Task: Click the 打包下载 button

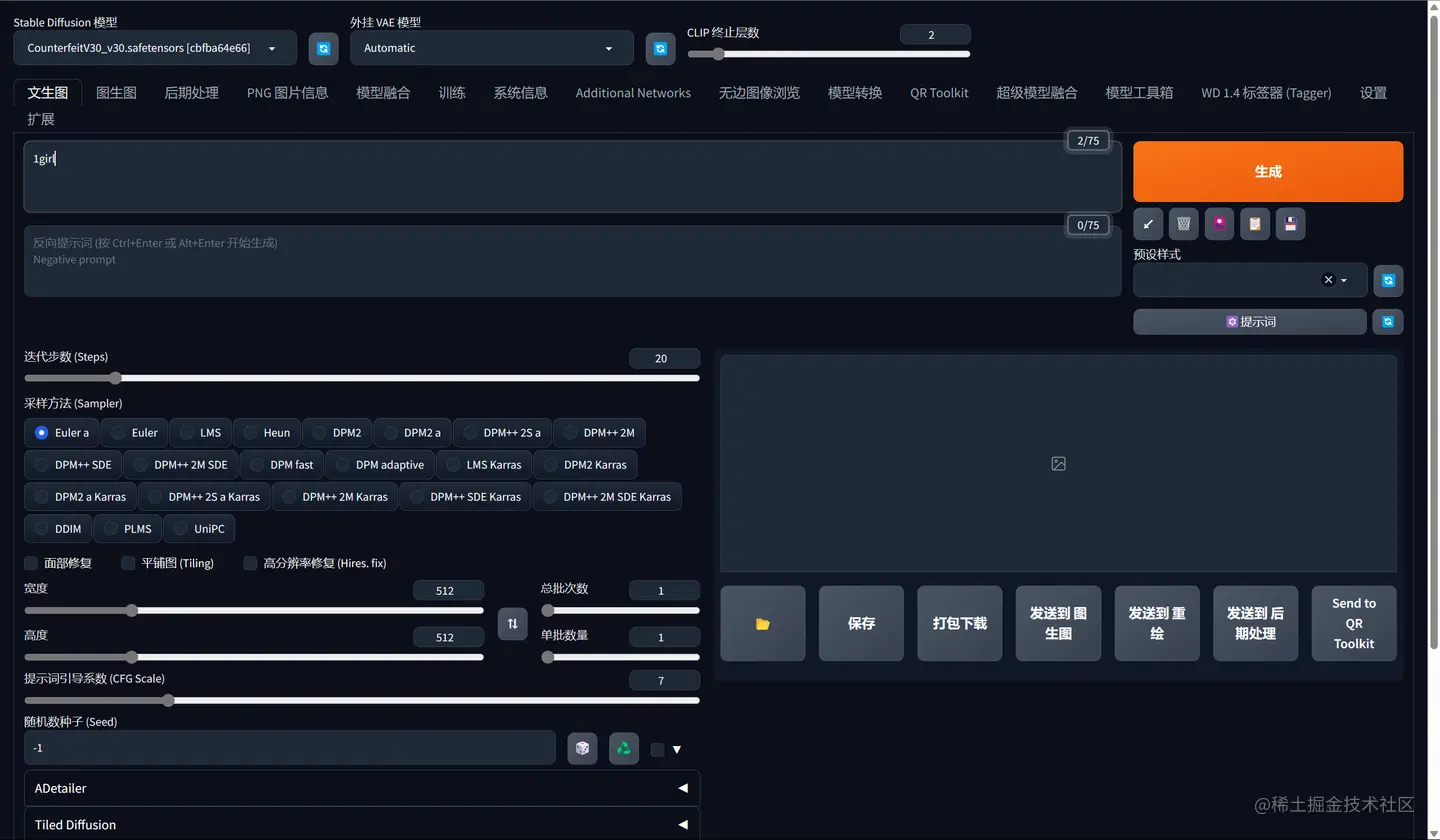Action: (960, 623)
